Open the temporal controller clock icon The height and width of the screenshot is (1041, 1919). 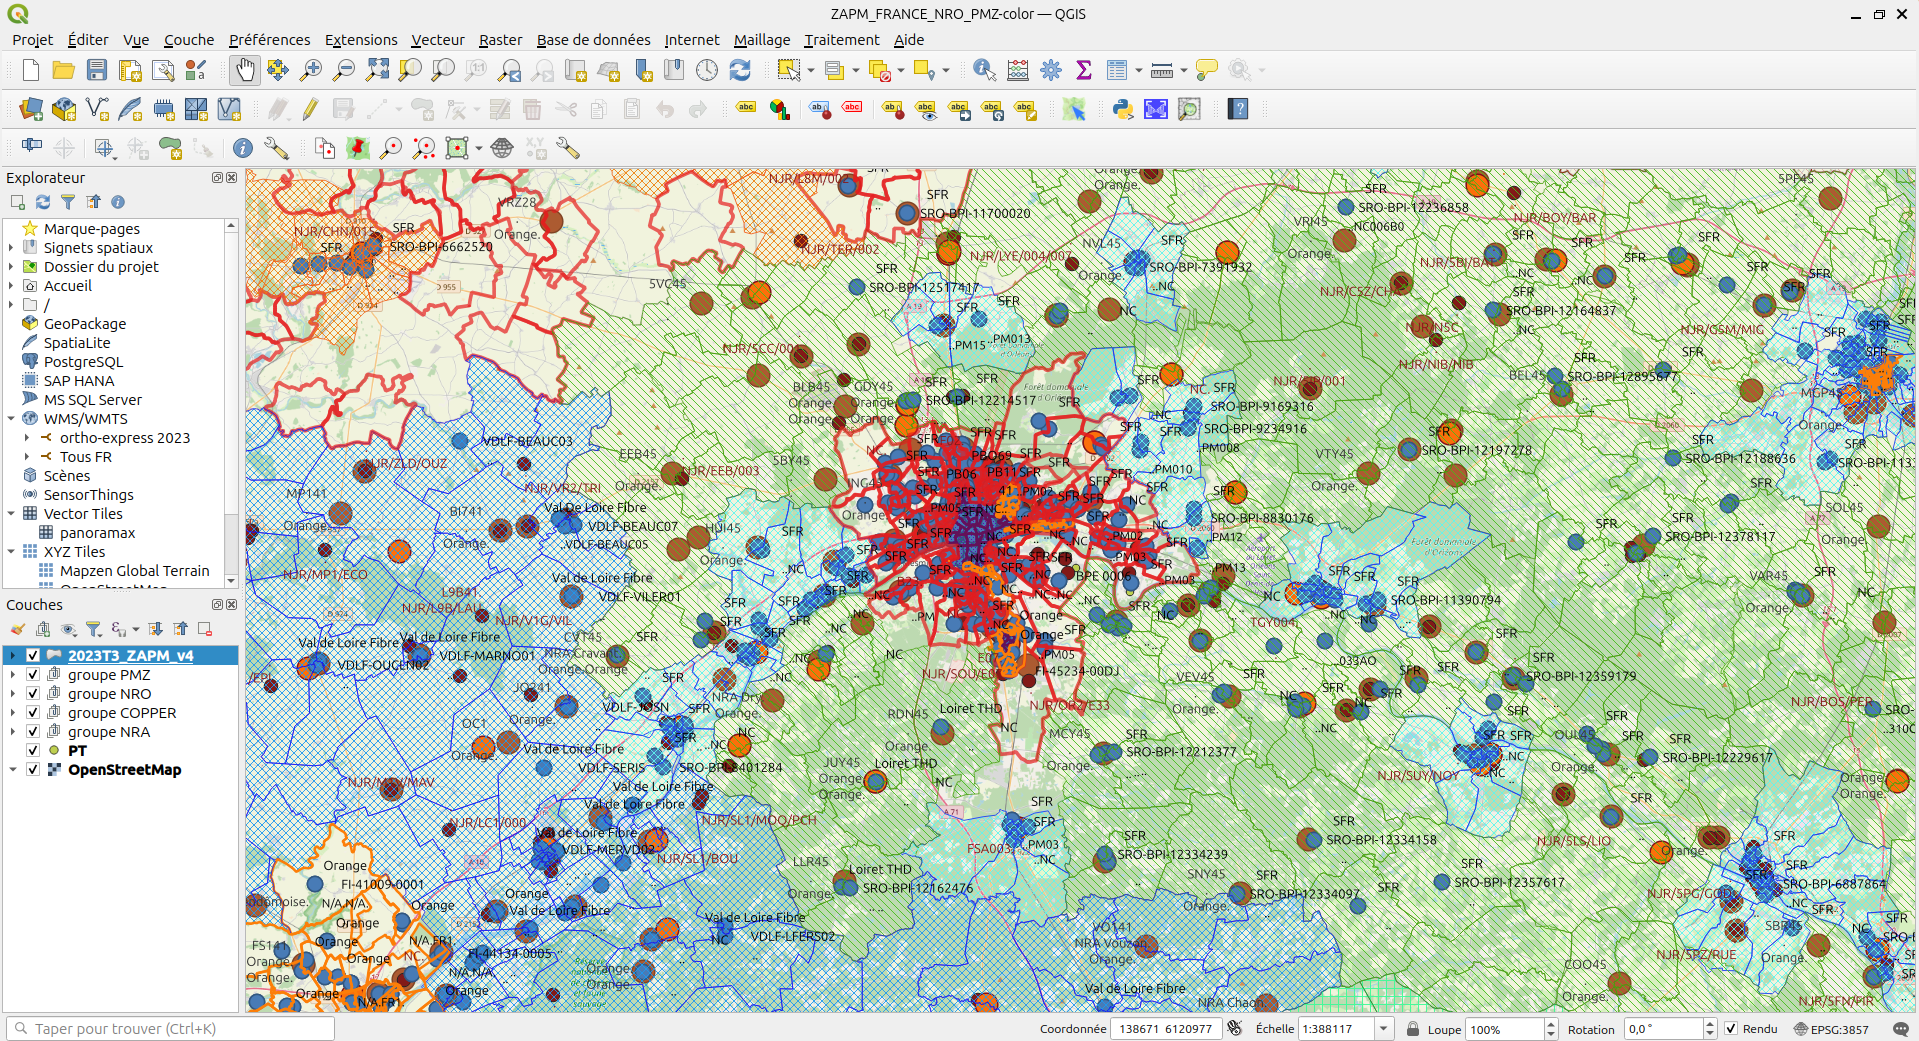click(707, 70)
